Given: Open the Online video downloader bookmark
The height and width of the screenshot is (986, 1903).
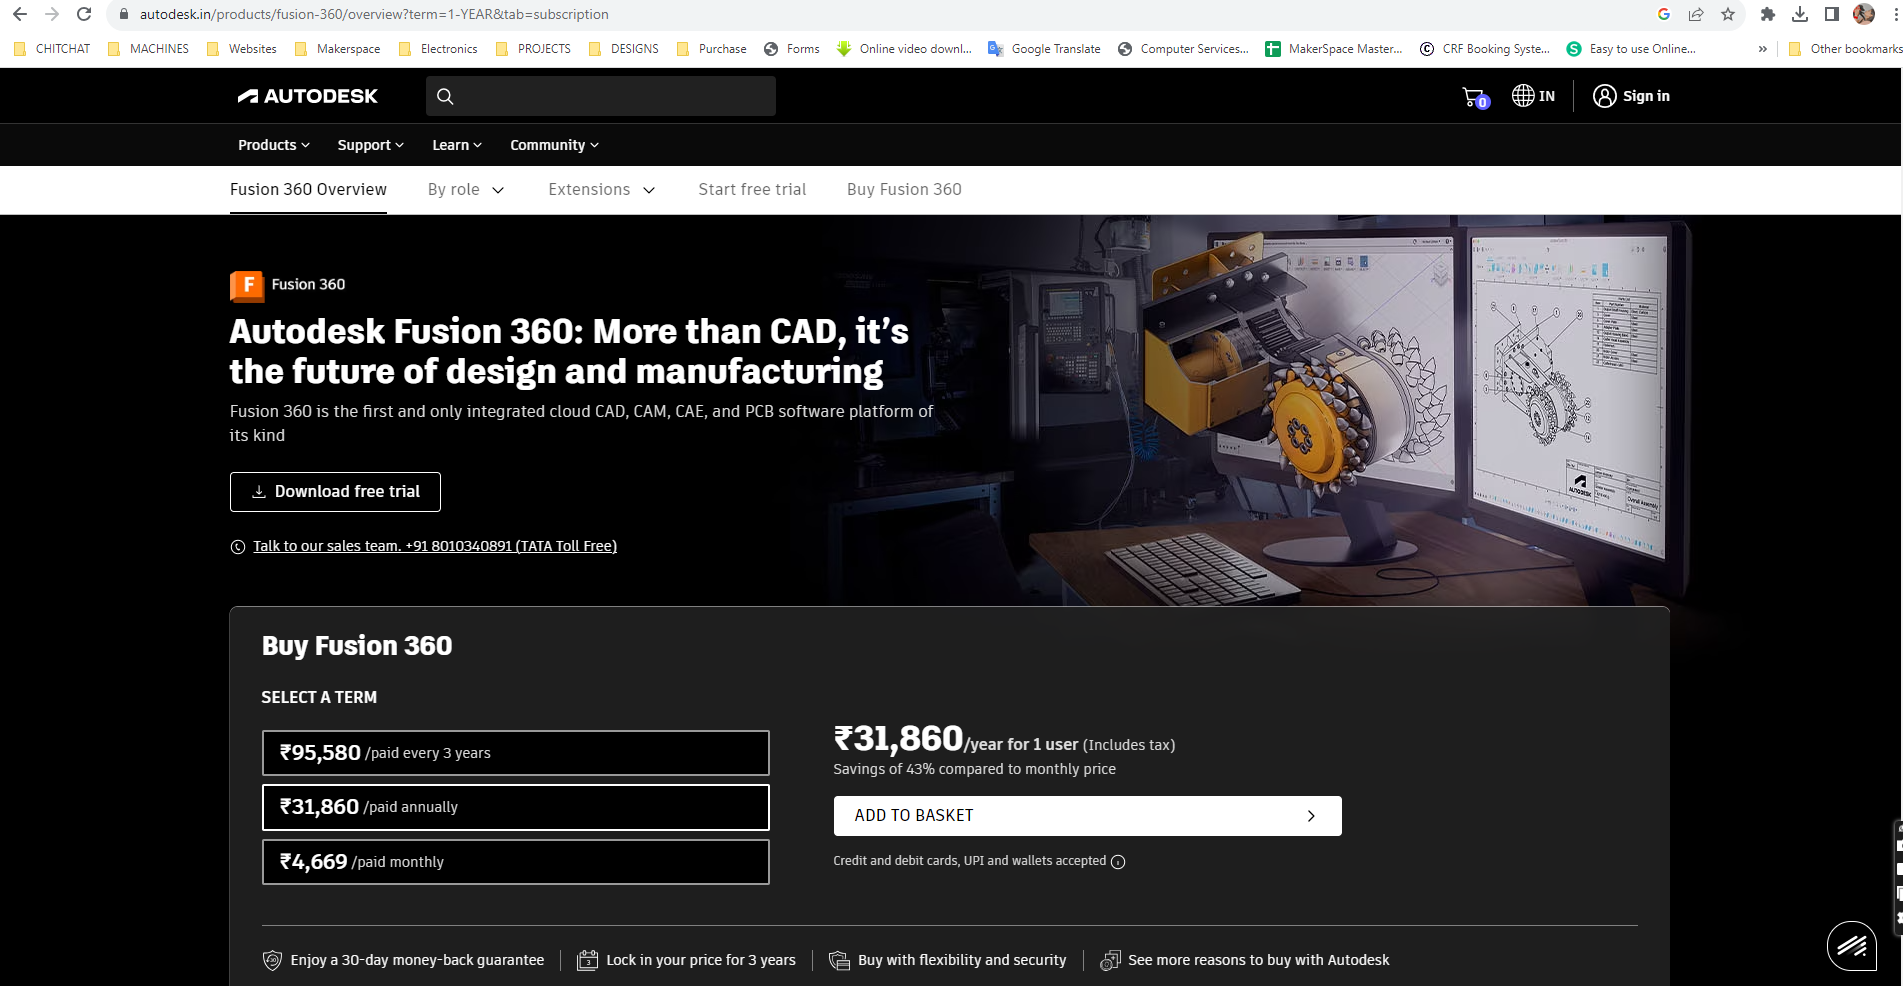Looking at the screenshot, I should [x=904, y=49].
